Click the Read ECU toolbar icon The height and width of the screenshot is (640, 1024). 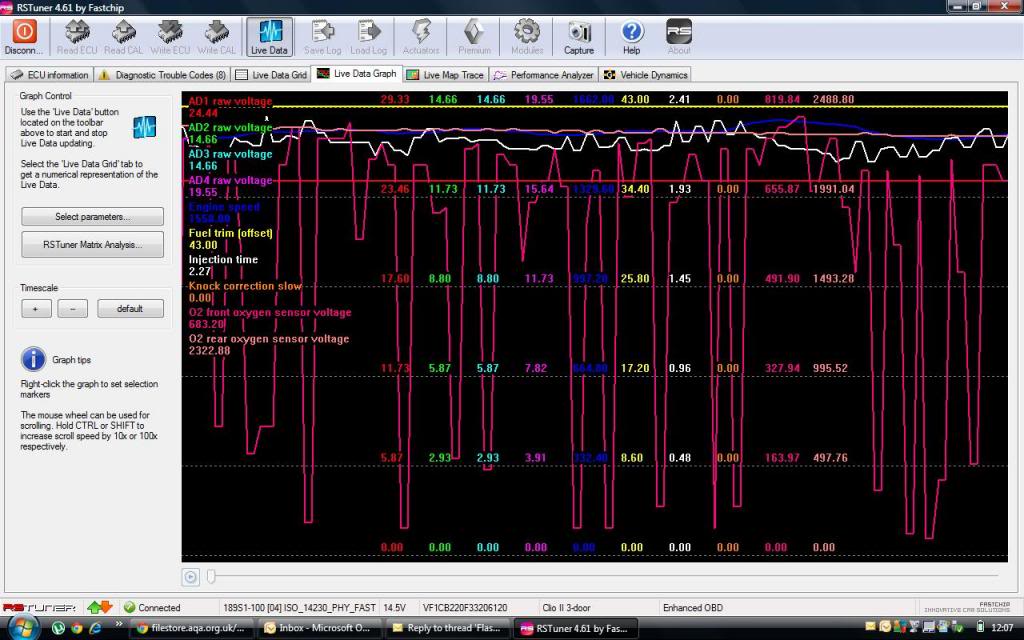pos(76,37)
